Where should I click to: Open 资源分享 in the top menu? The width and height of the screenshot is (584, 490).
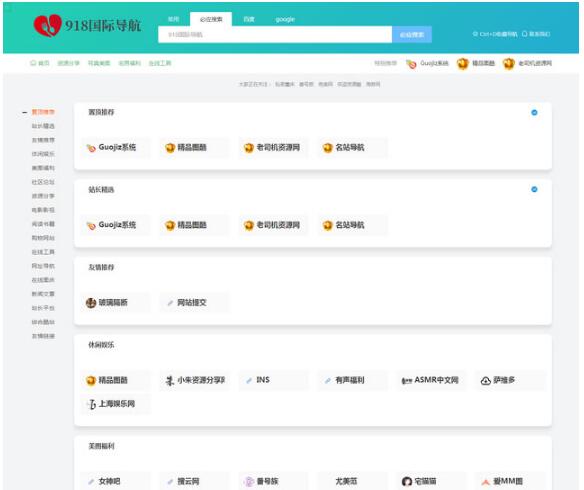(69, 63)
